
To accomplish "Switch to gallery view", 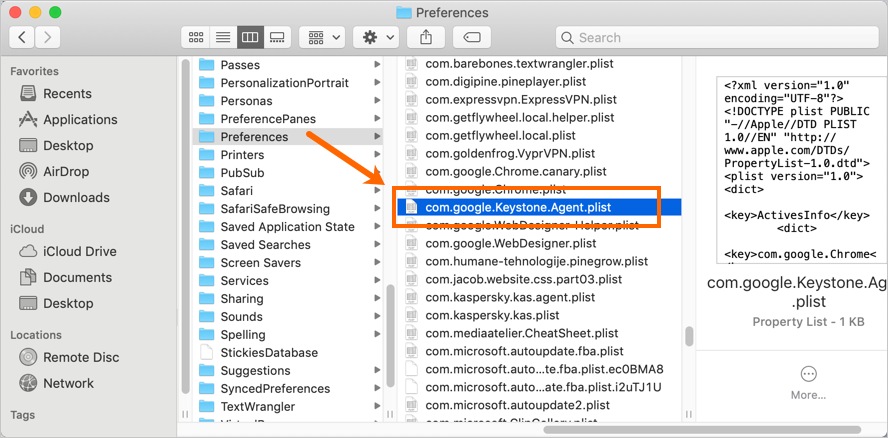I will point(278,37).
